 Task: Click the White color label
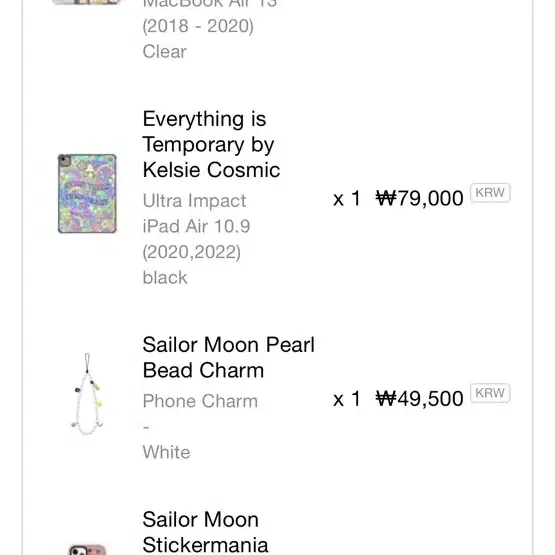(x=166, y=452)
